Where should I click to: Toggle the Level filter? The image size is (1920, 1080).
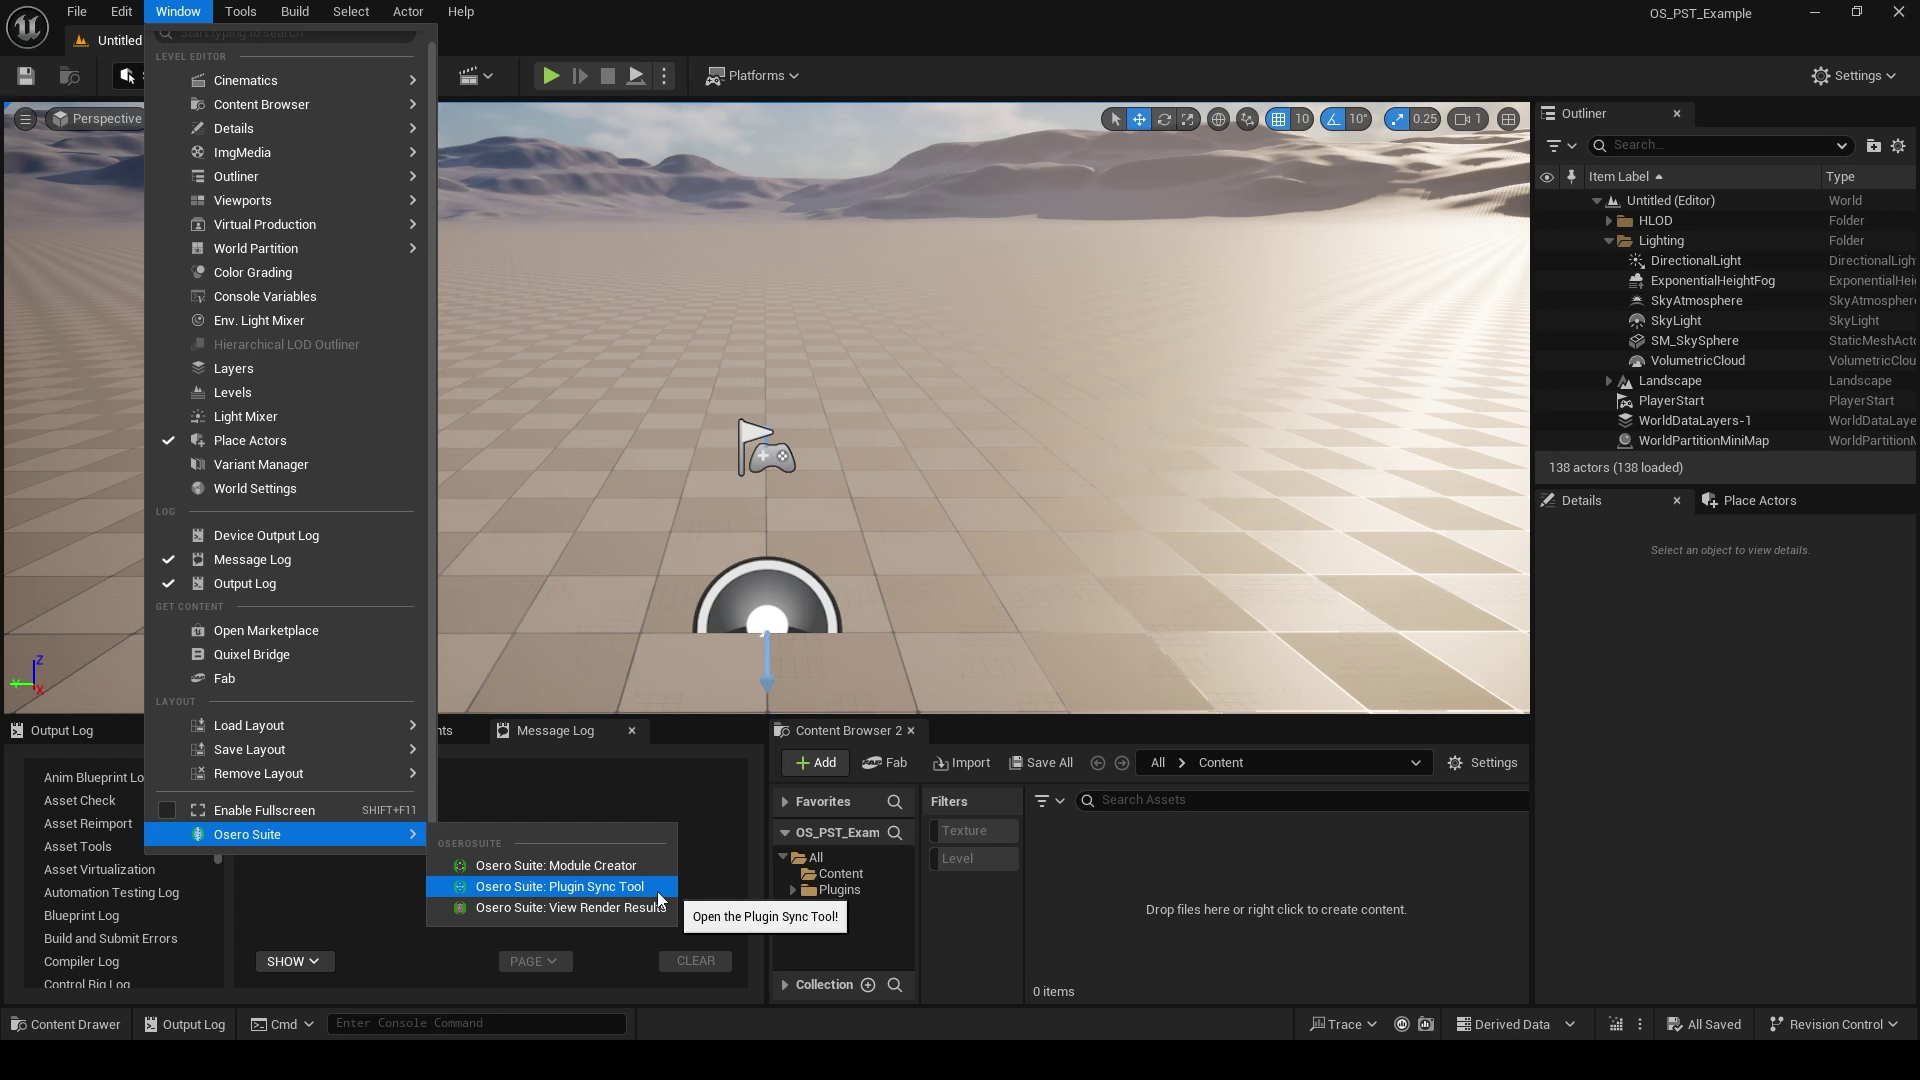tap(974, 859)
